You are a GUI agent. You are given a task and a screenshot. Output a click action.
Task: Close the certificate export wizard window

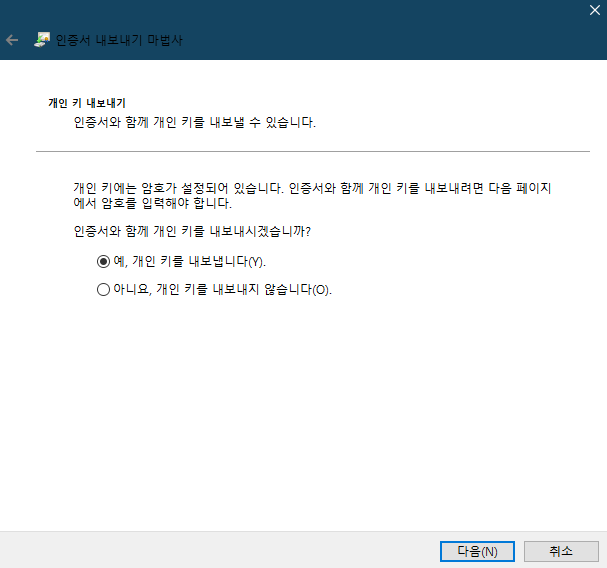(595, 10)
